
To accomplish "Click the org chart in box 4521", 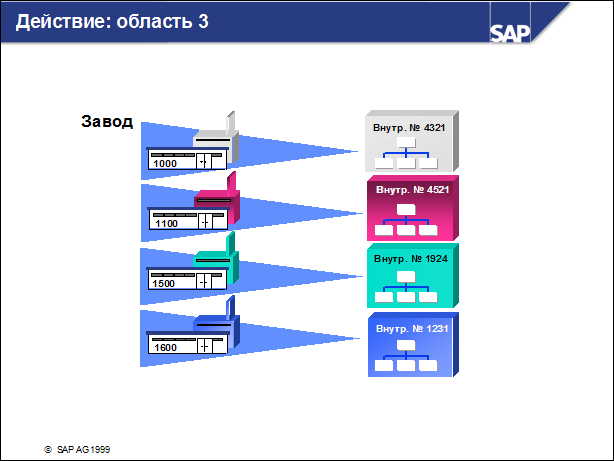I will click(406, 220).
